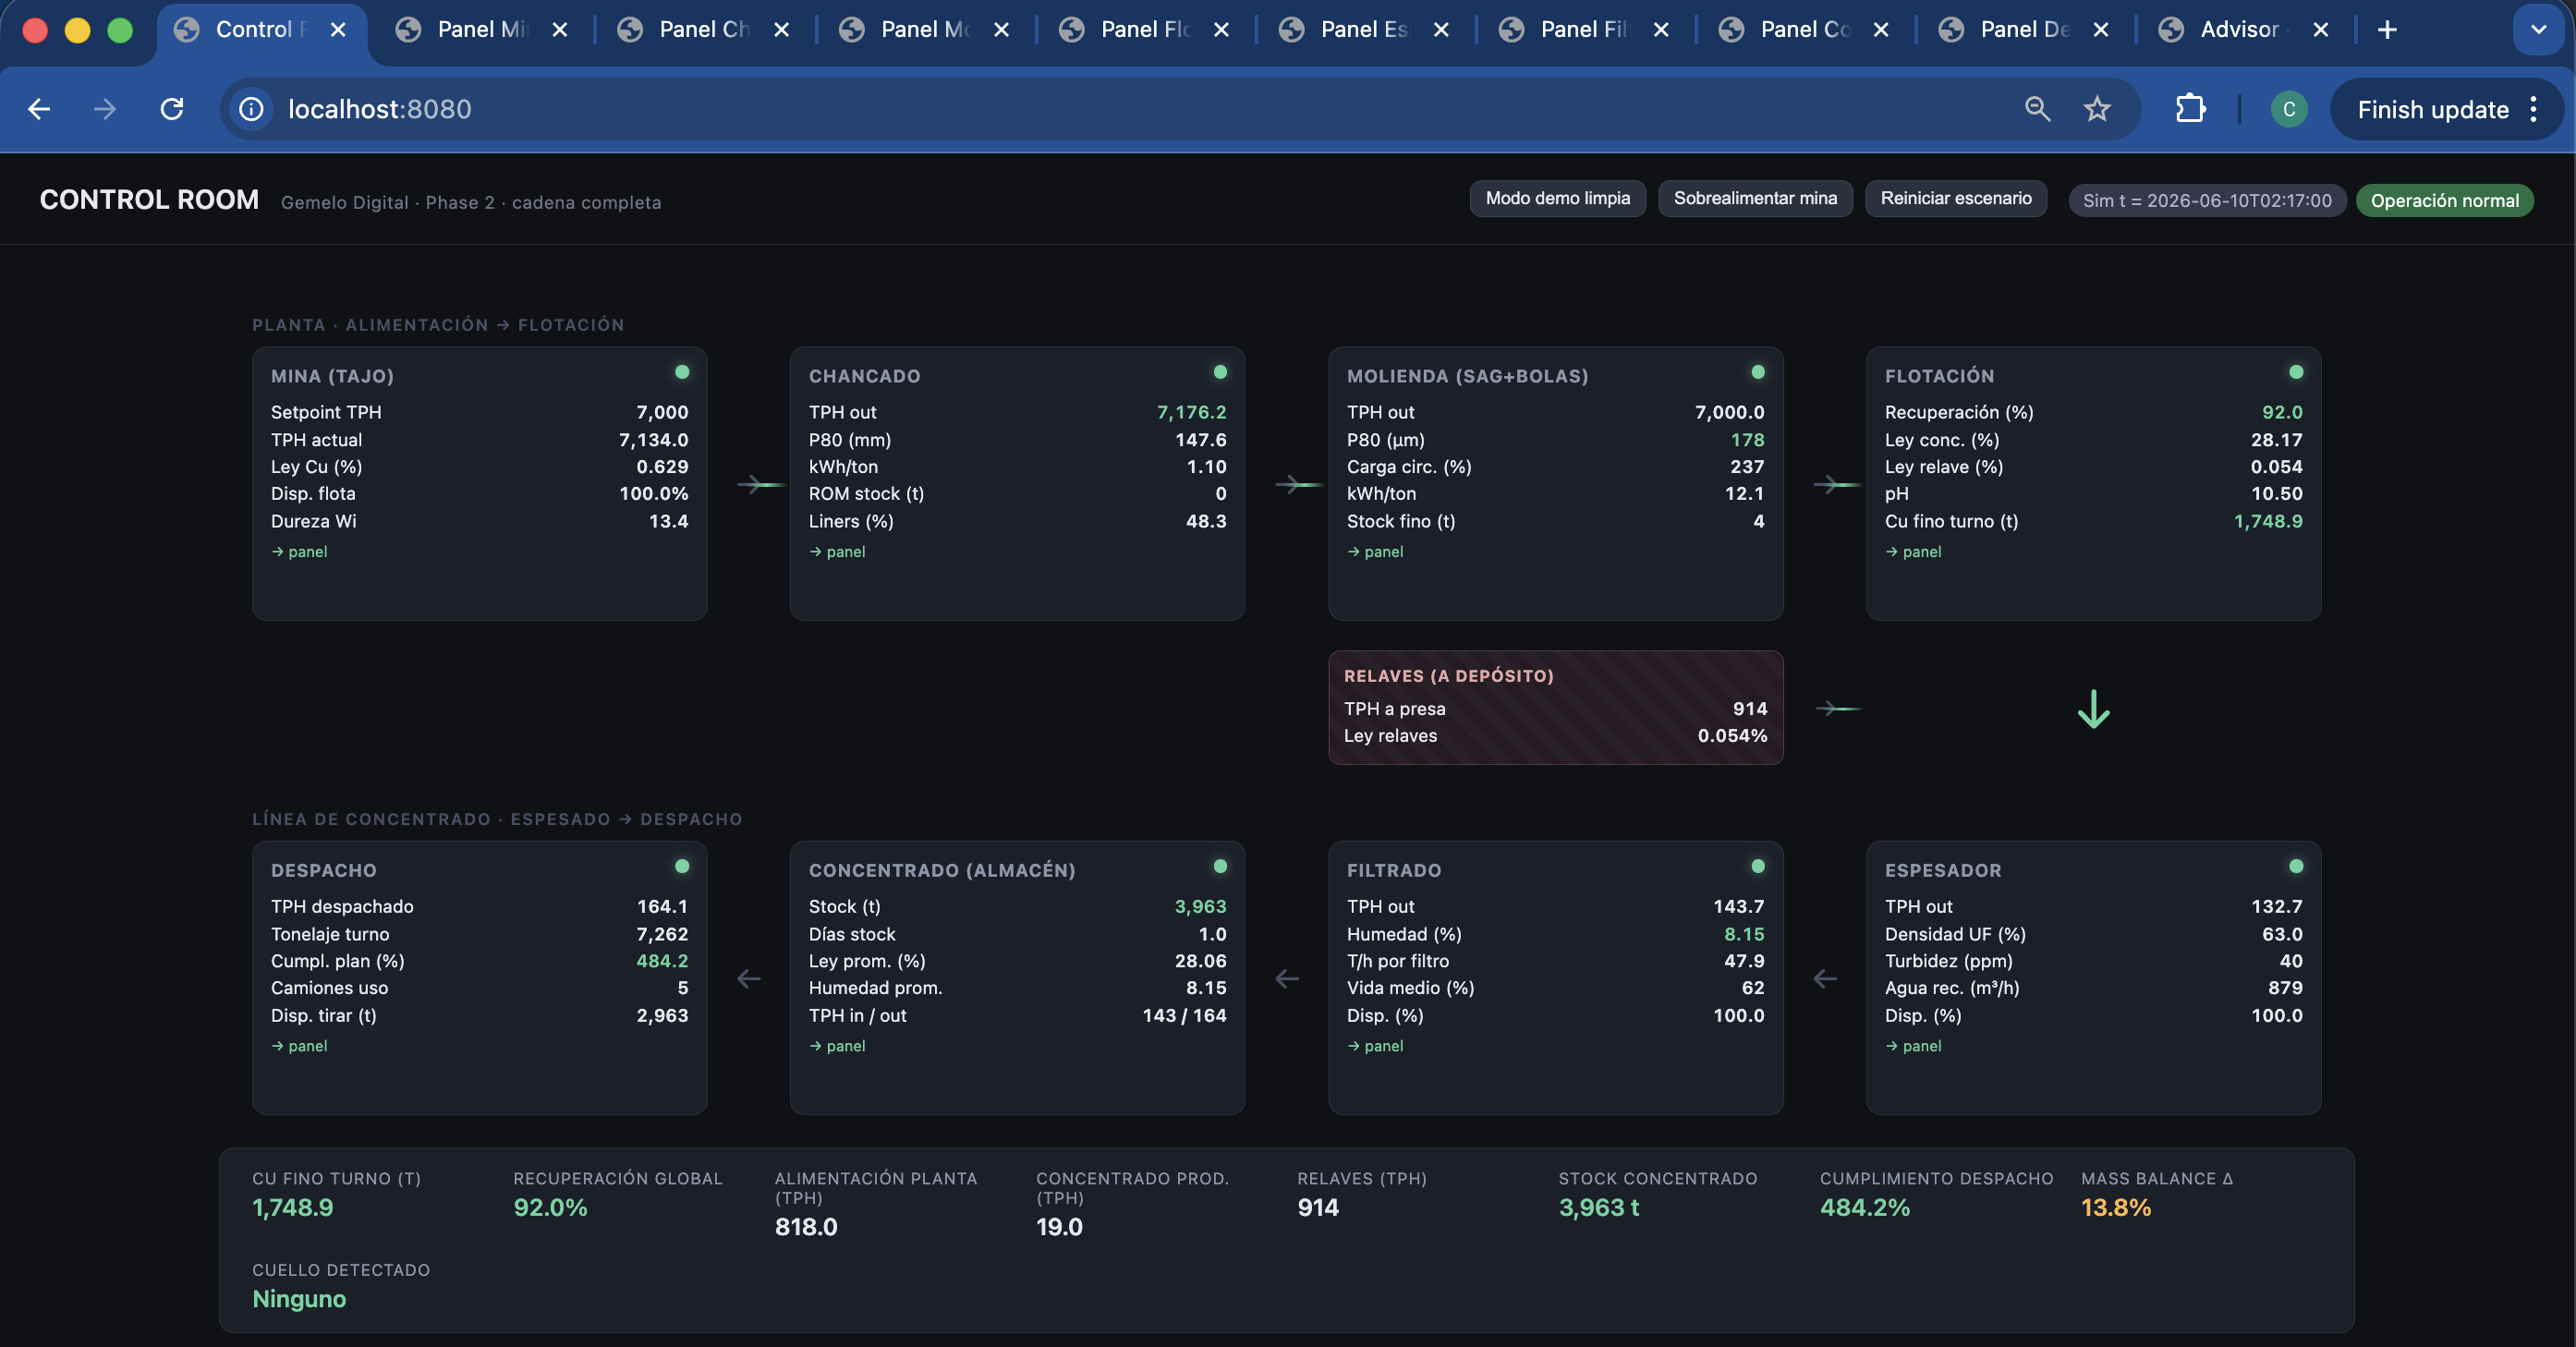The width and height of the screenshot is (2576, 1347).
Task: Click the green down arrow below Flotación
Action: coord(2093,709)
